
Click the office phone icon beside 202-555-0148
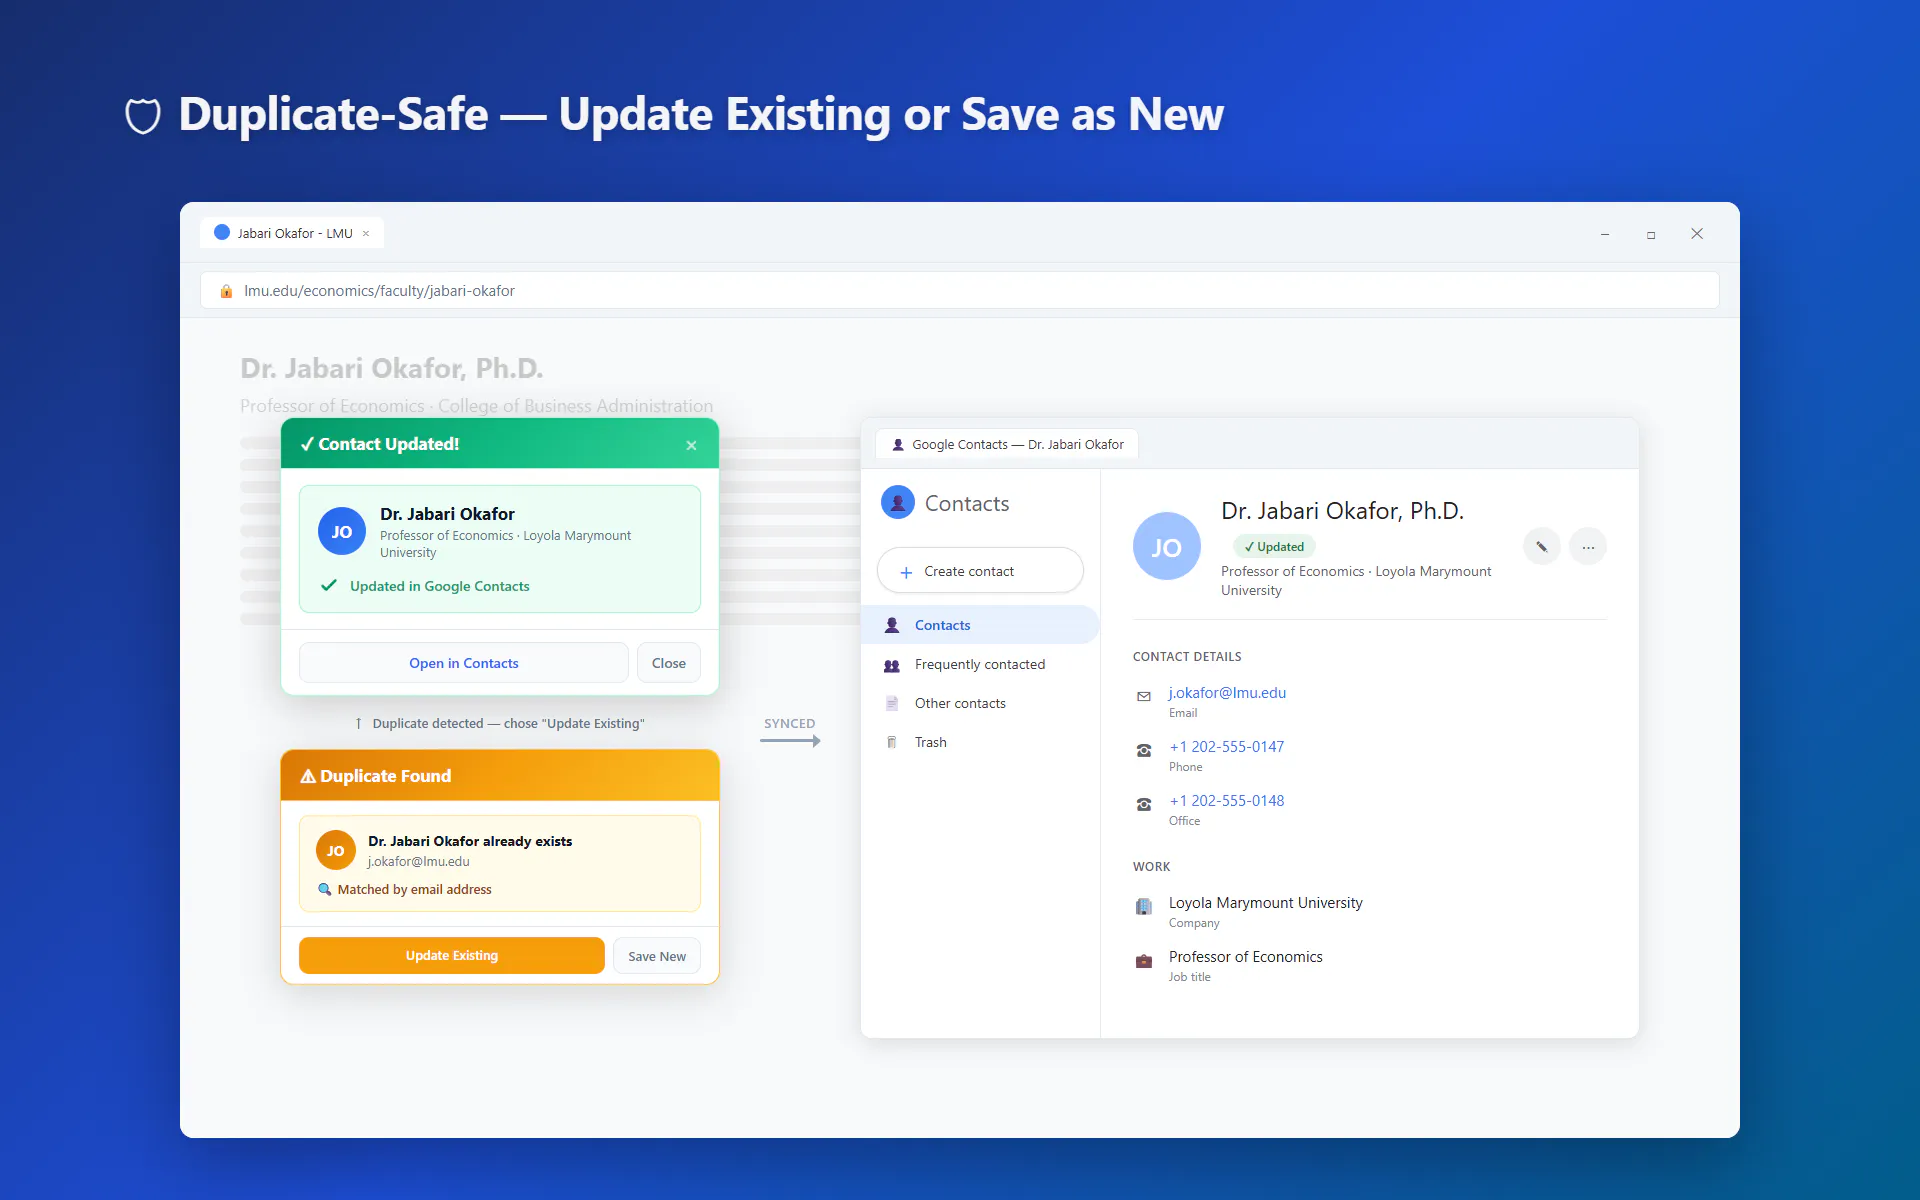coord(1144,805)
